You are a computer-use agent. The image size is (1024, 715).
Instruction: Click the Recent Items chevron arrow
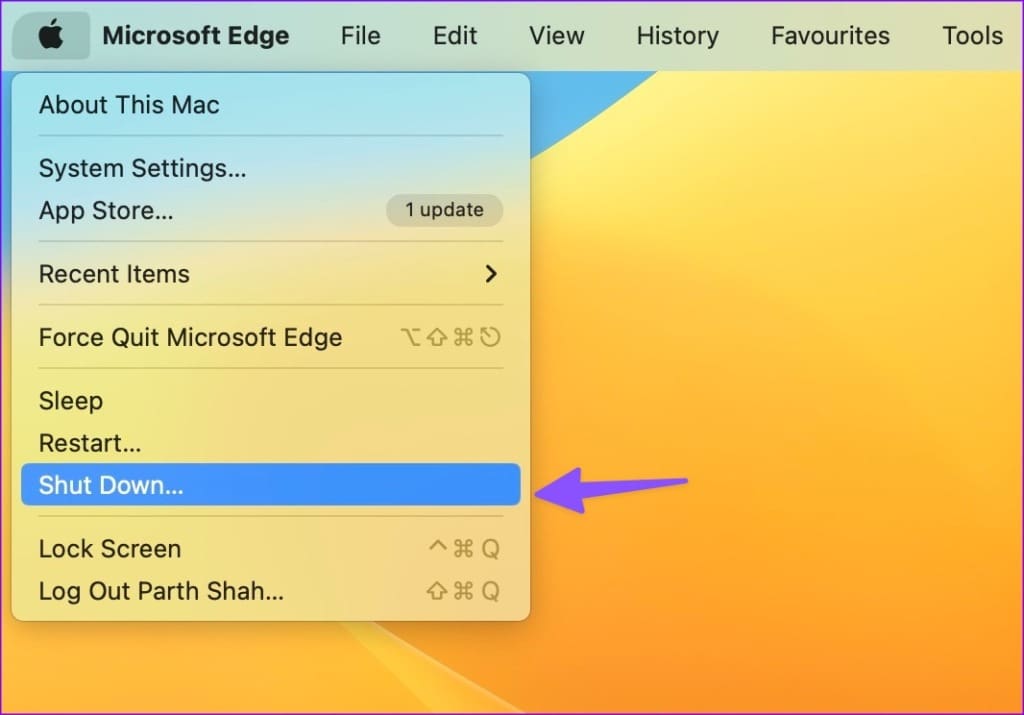pos(491,274)
